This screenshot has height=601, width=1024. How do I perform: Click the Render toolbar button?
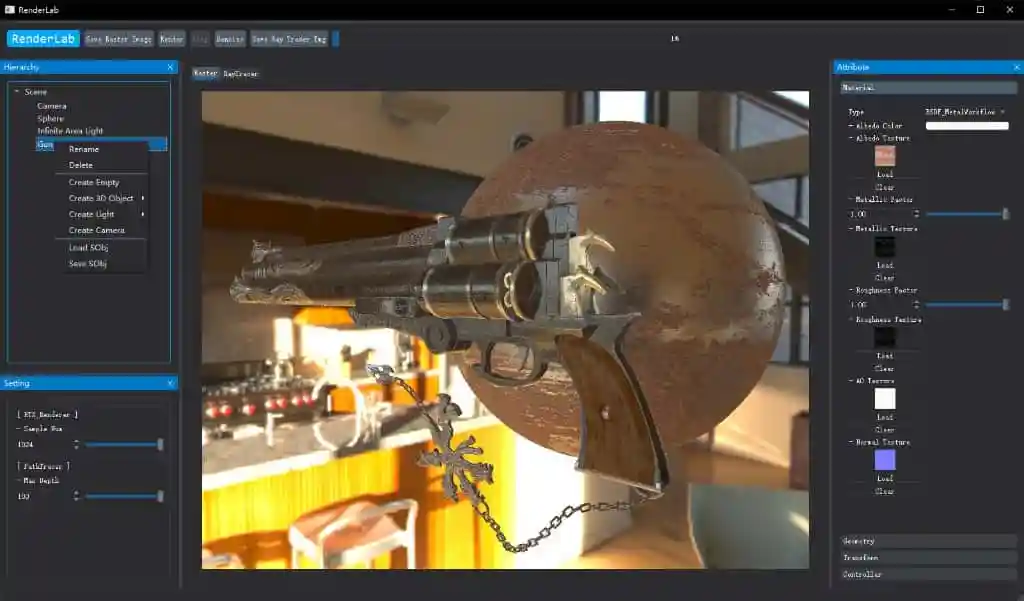tap(172, 39)
